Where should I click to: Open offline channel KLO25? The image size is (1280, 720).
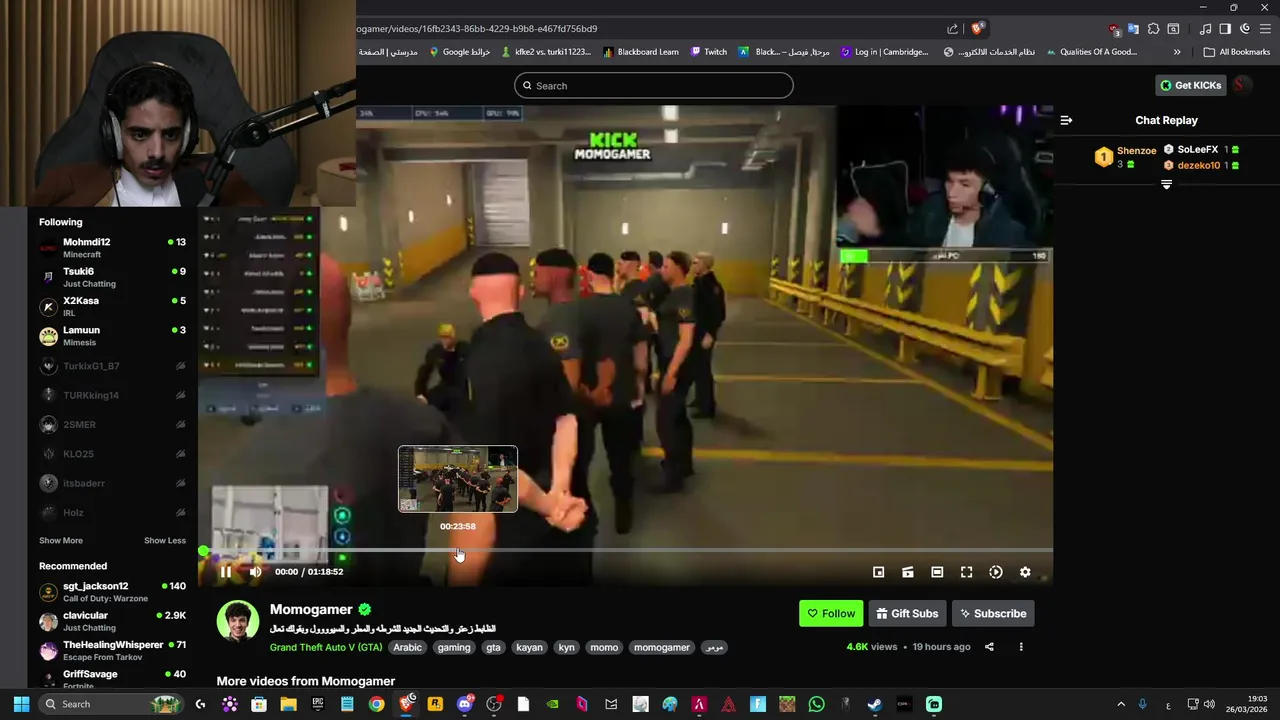112,454
